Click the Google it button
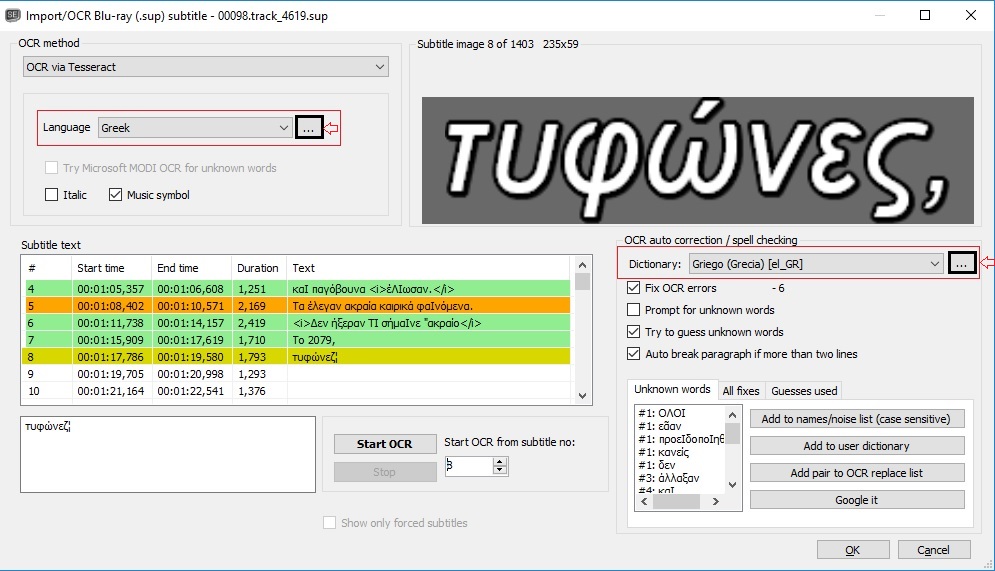The height and width of the screenshot is (571, 995). pyautogui.click(x=857, y=500)
